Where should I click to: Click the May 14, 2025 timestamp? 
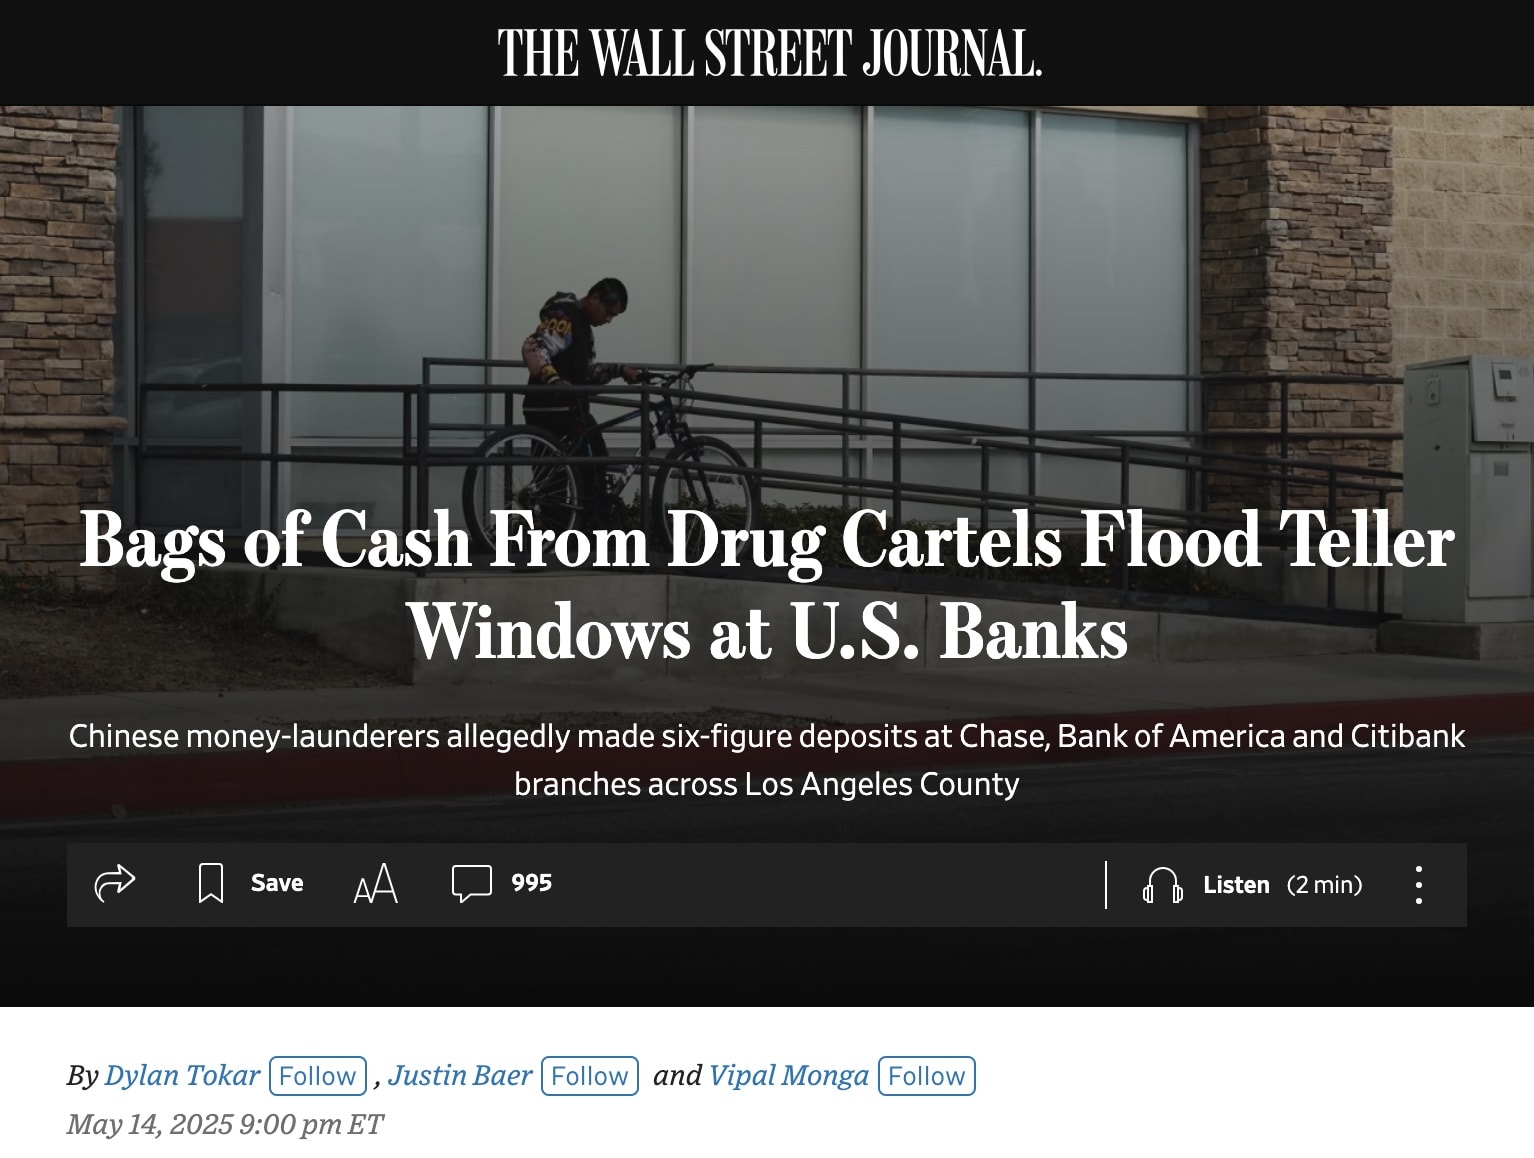pyautogui.click(x=225, y=1125)
